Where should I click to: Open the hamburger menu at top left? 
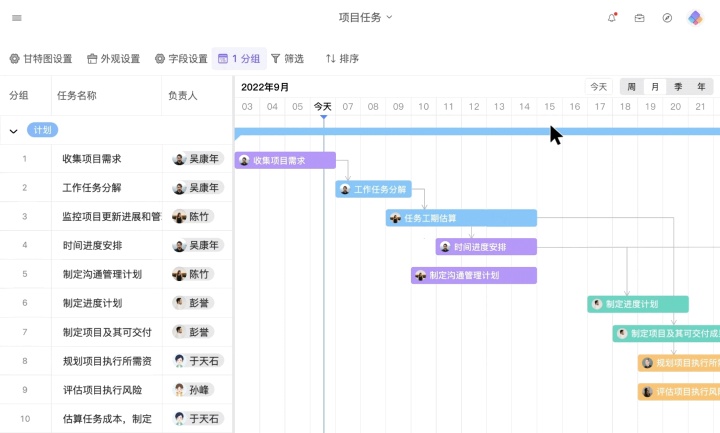coord(16,17)
